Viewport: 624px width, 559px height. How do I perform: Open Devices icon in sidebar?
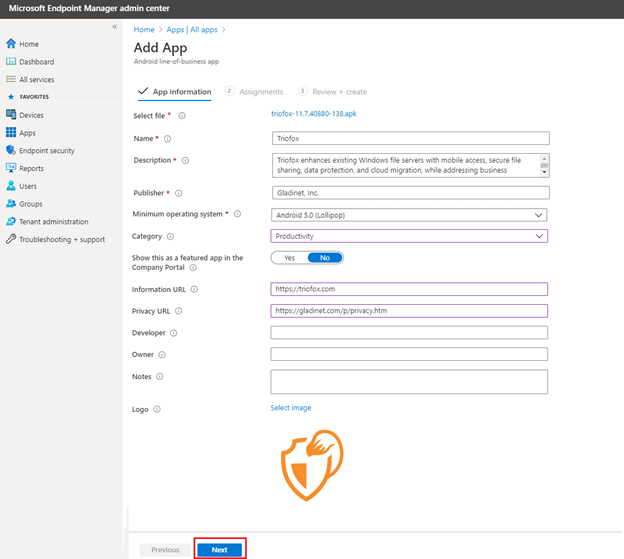(11, 115)
